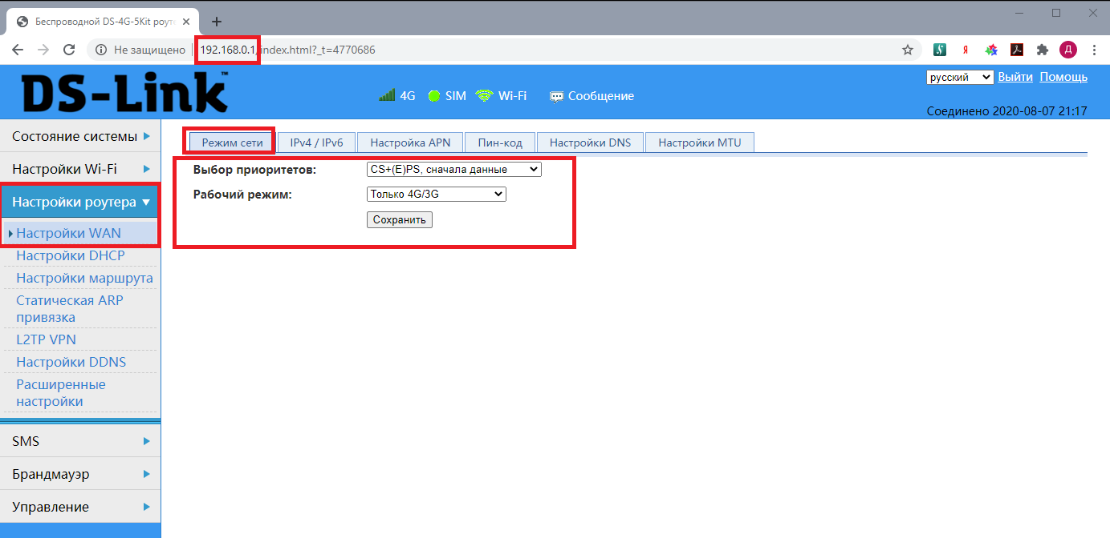Expand the Брандмауэр sidebar section
The width and height of the screenshot is (1110, 538).
80,474
